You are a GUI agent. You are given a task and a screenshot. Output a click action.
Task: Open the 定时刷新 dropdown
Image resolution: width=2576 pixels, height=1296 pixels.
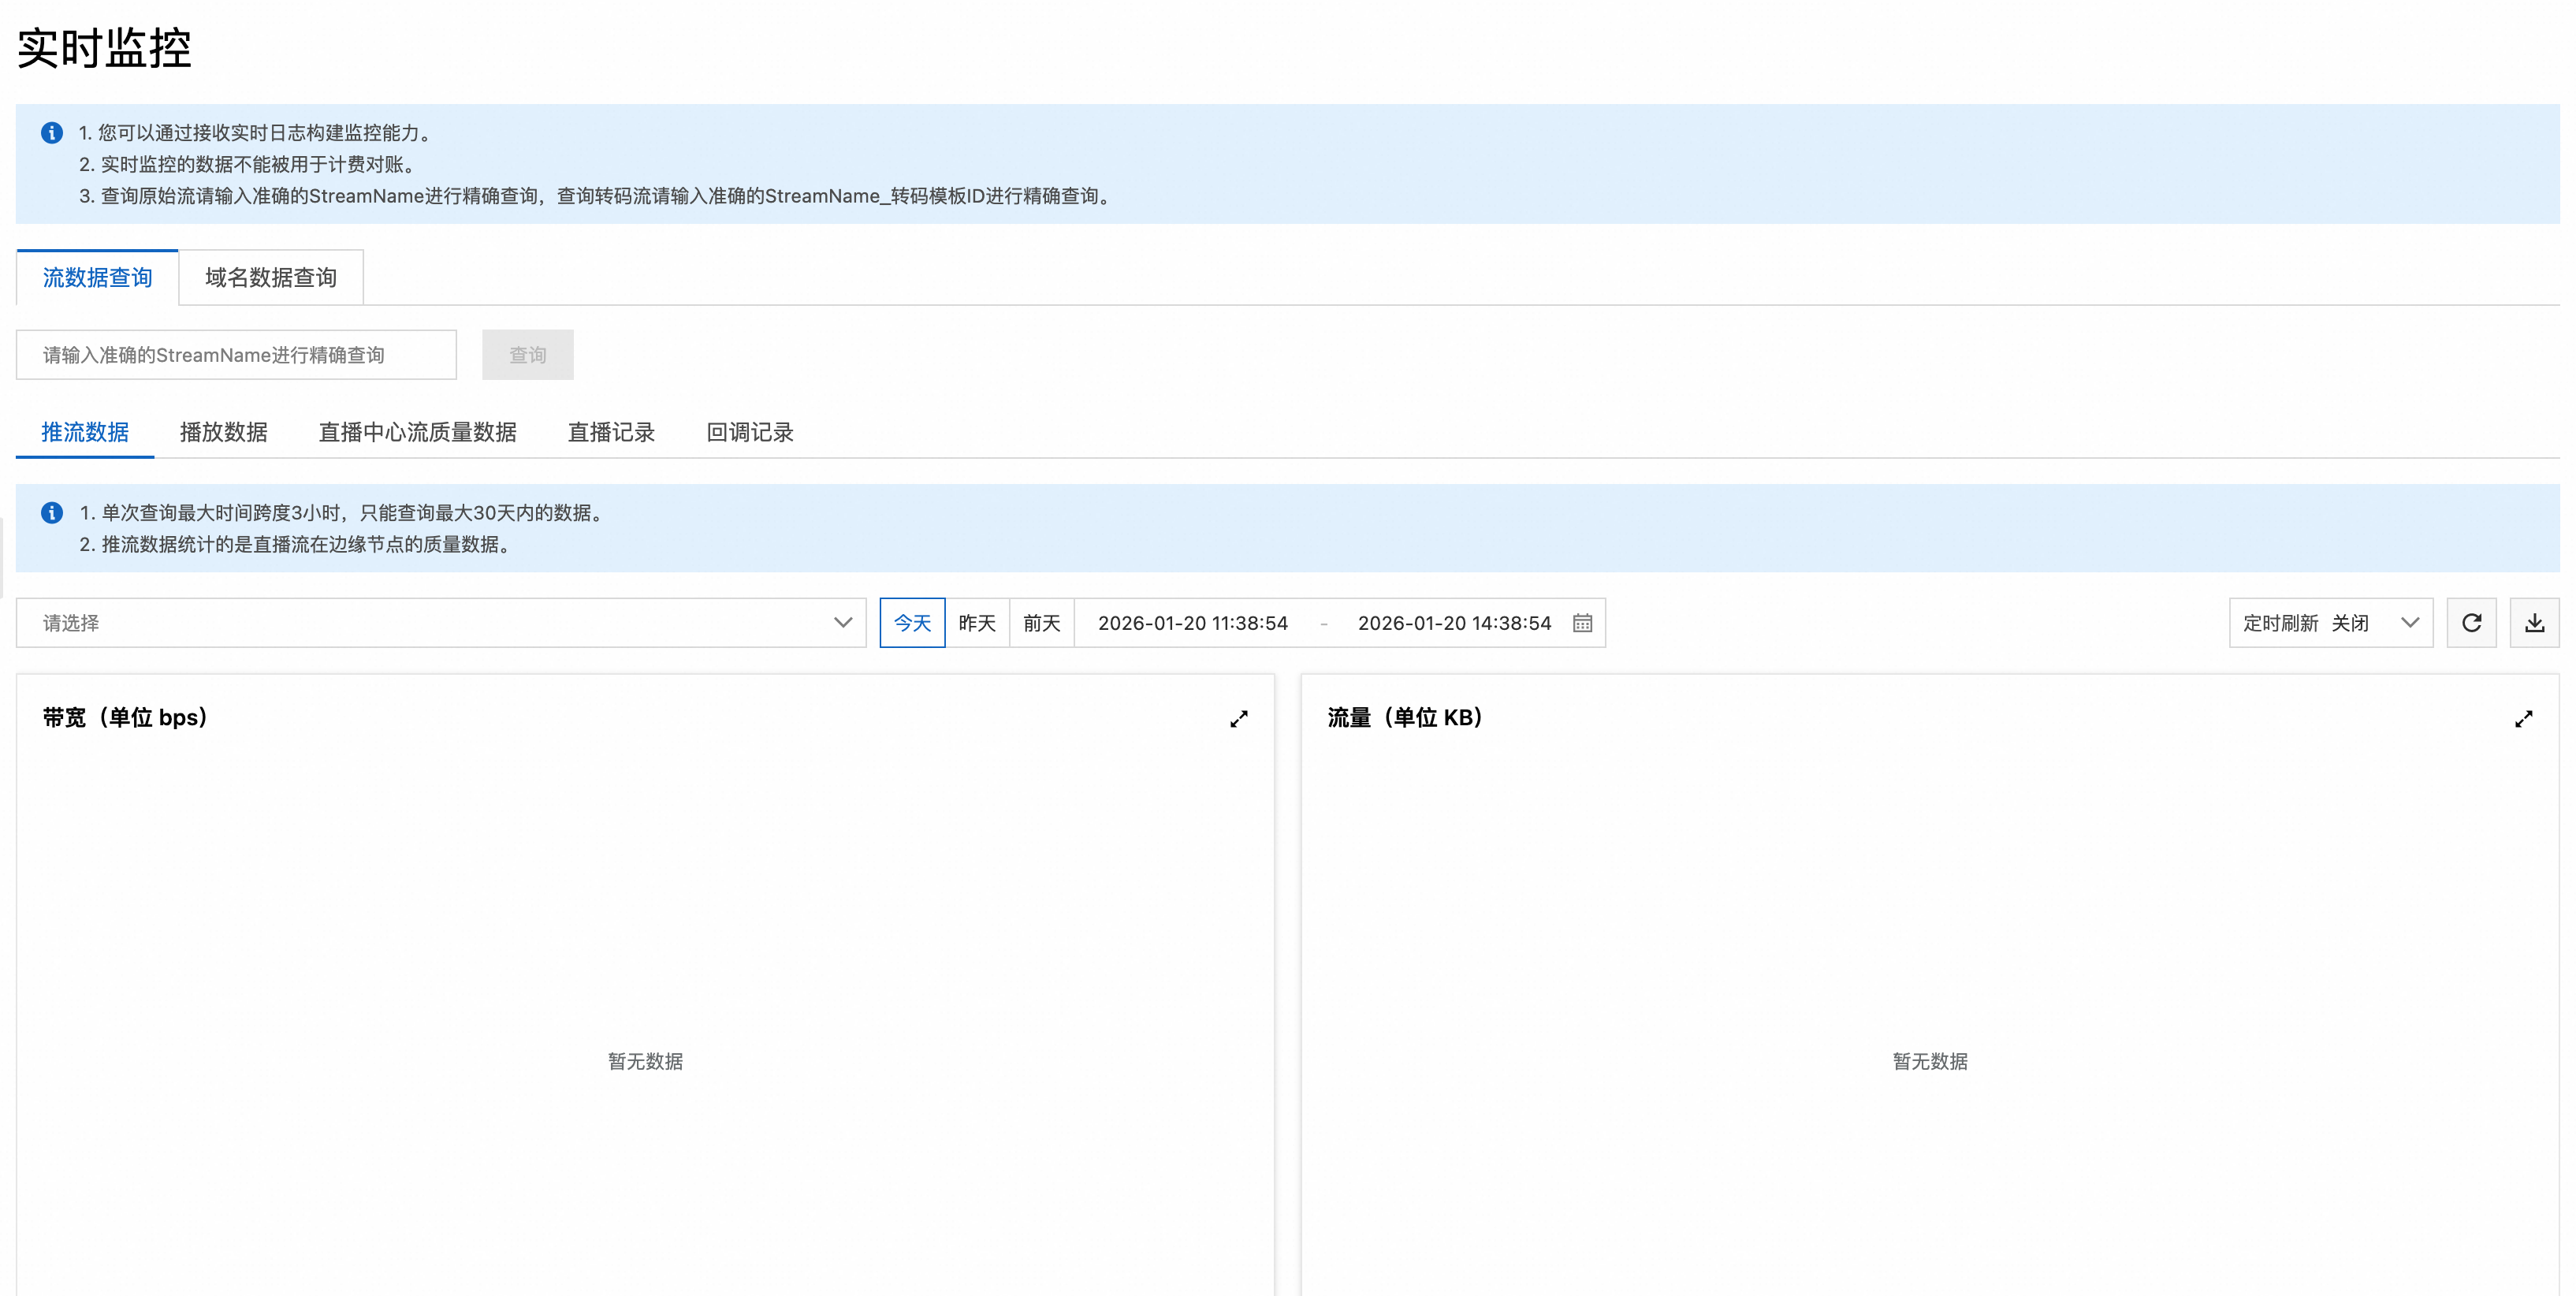pyautogui.click(x=2330, y=623)
